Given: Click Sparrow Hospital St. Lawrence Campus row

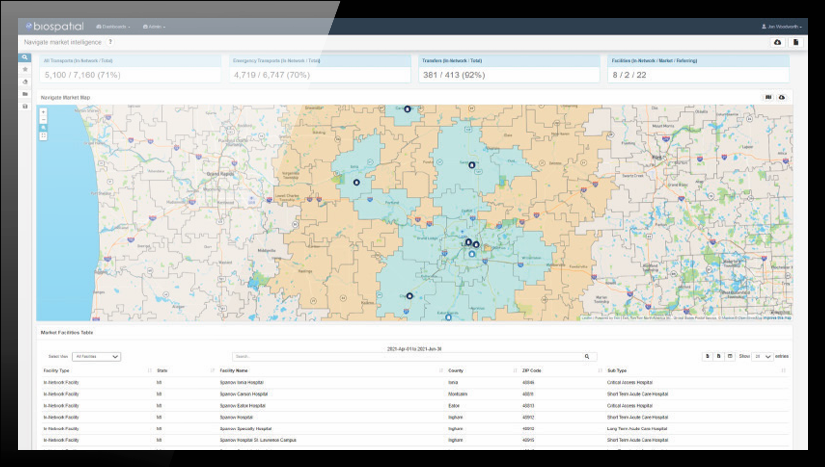Looking at the screenshot, I should pyautogui.click(x=415, y=440).
